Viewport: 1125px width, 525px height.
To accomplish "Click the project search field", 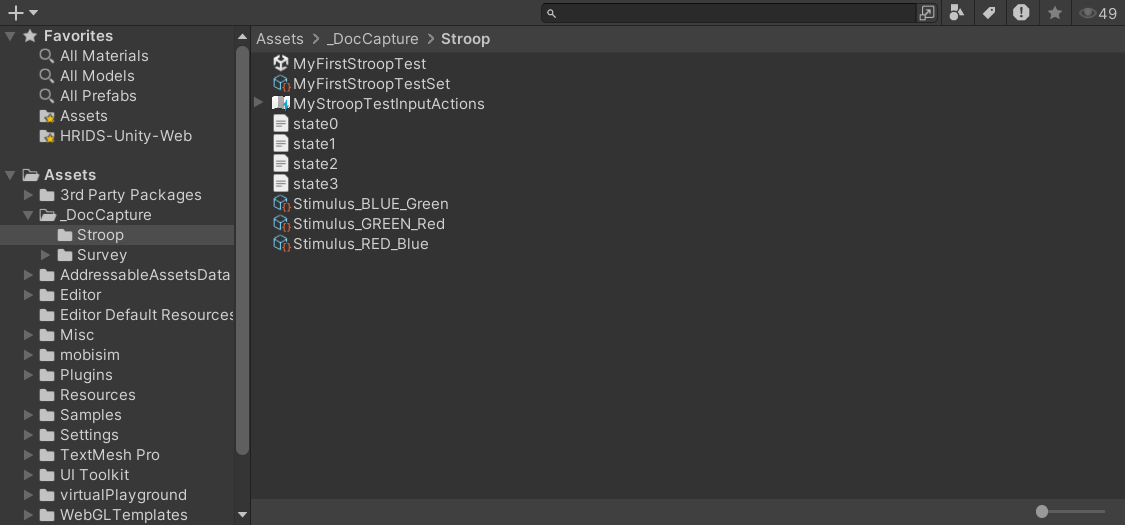I will click(x=729, y=13).
